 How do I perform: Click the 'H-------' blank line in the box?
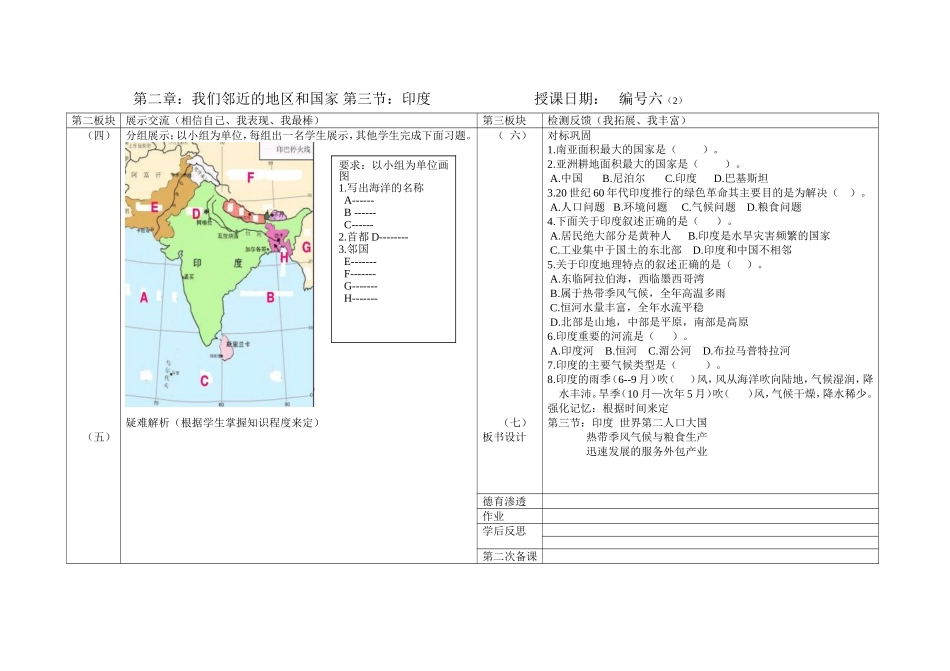pyautogui.click(x=360, y=298)
